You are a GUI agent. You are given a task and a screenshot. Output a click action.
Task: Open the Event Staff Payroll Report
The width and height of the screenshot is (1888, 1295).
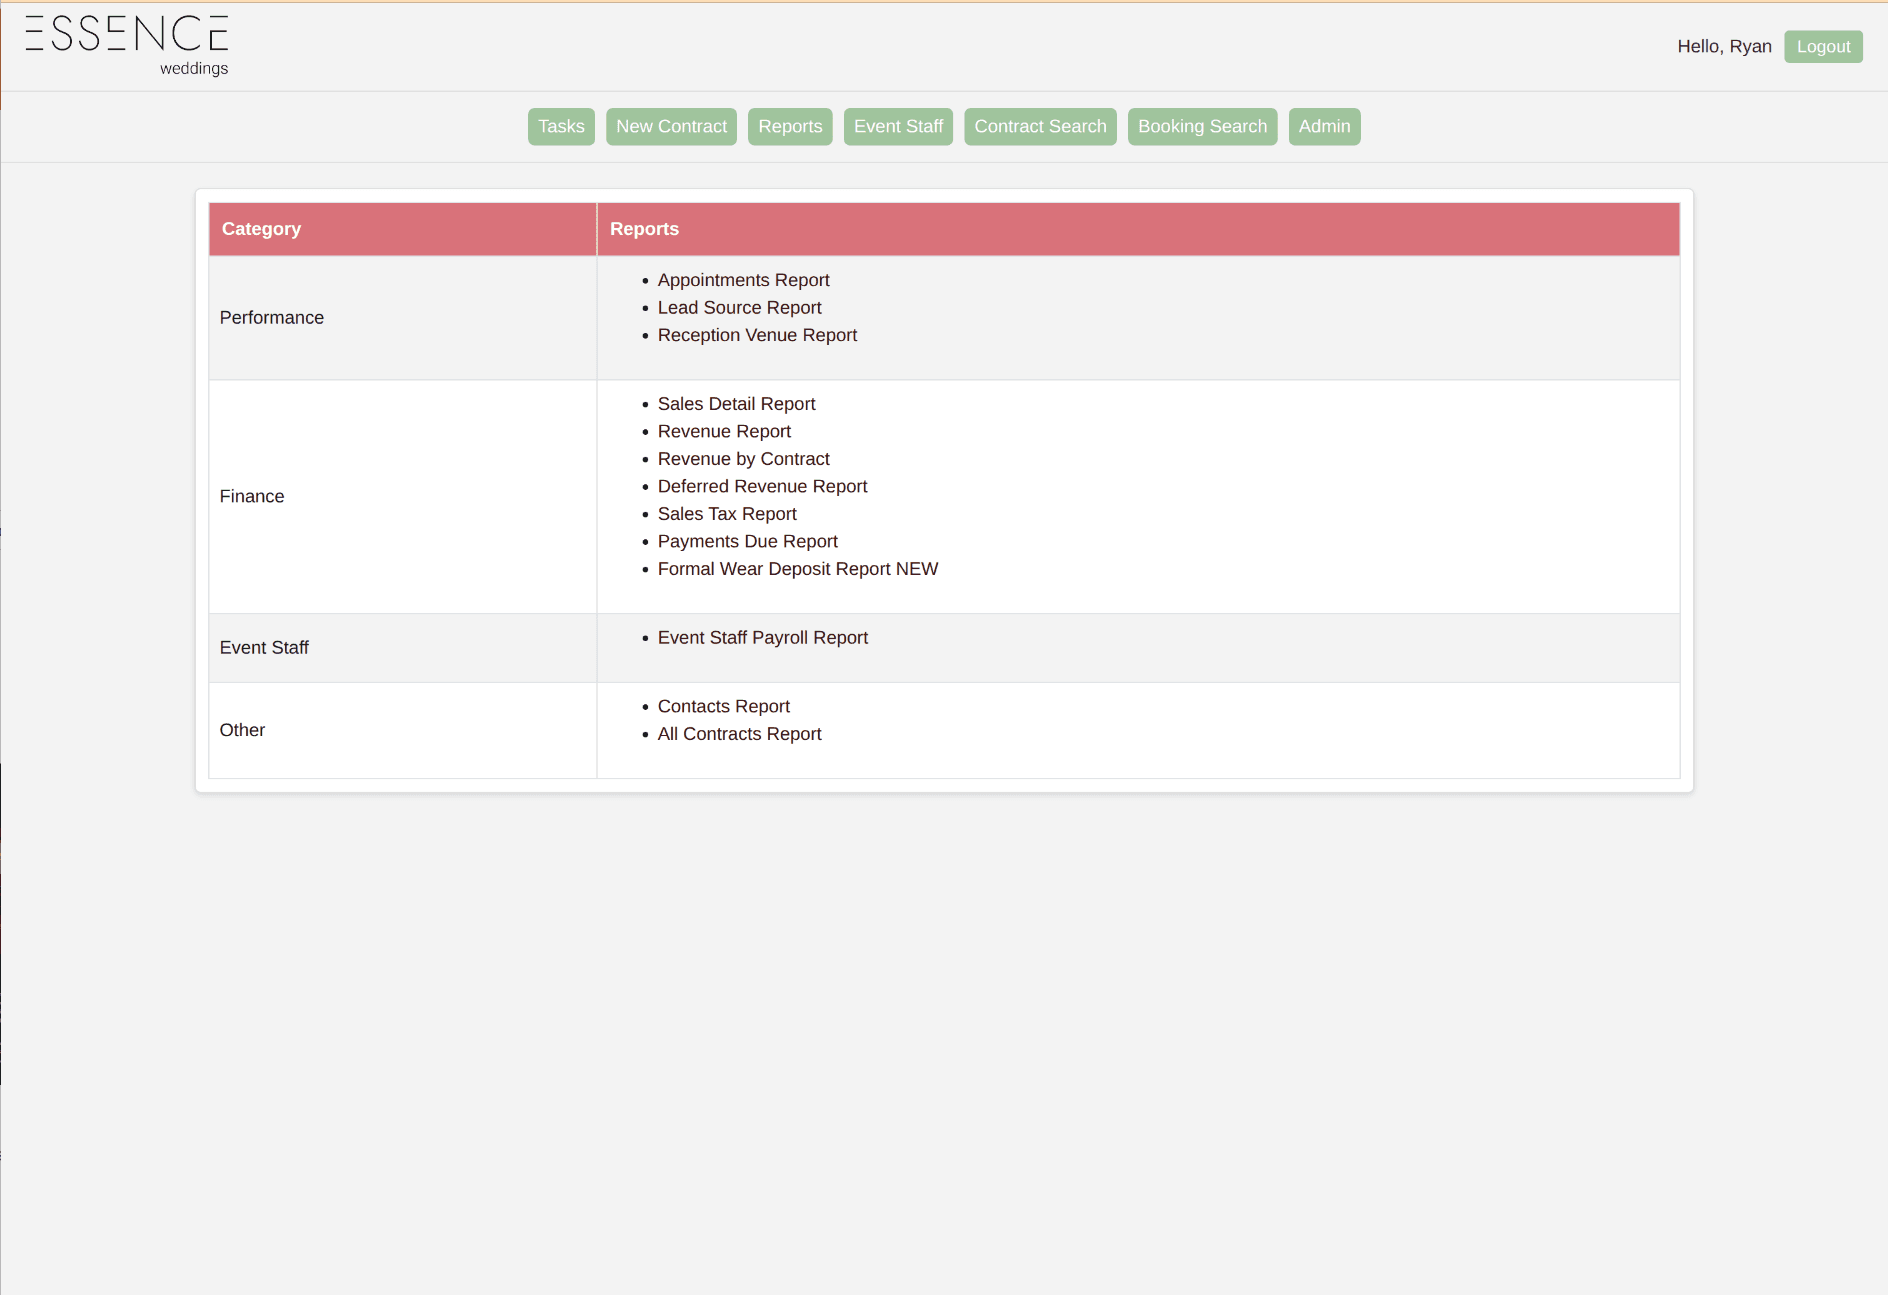click(x=762, y=637)
